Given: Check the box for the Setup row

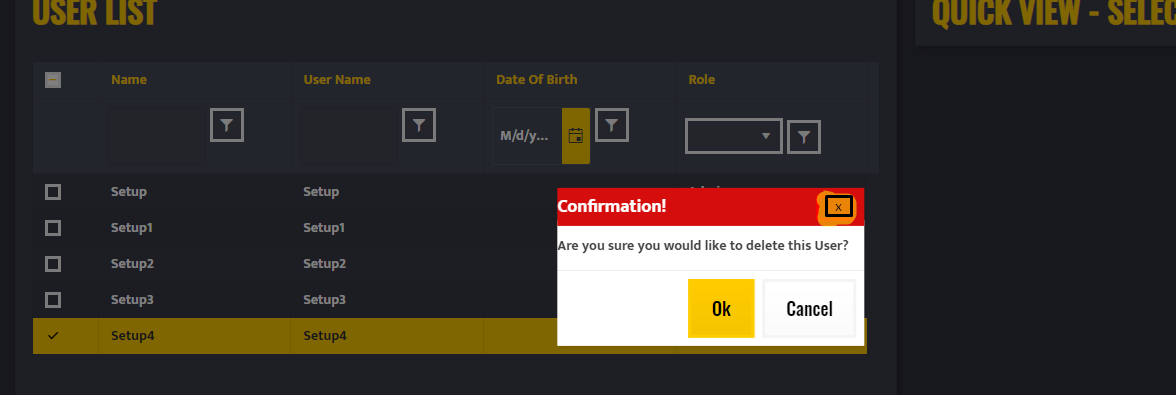Looking at the screenshot, I should tap(52, 192).
